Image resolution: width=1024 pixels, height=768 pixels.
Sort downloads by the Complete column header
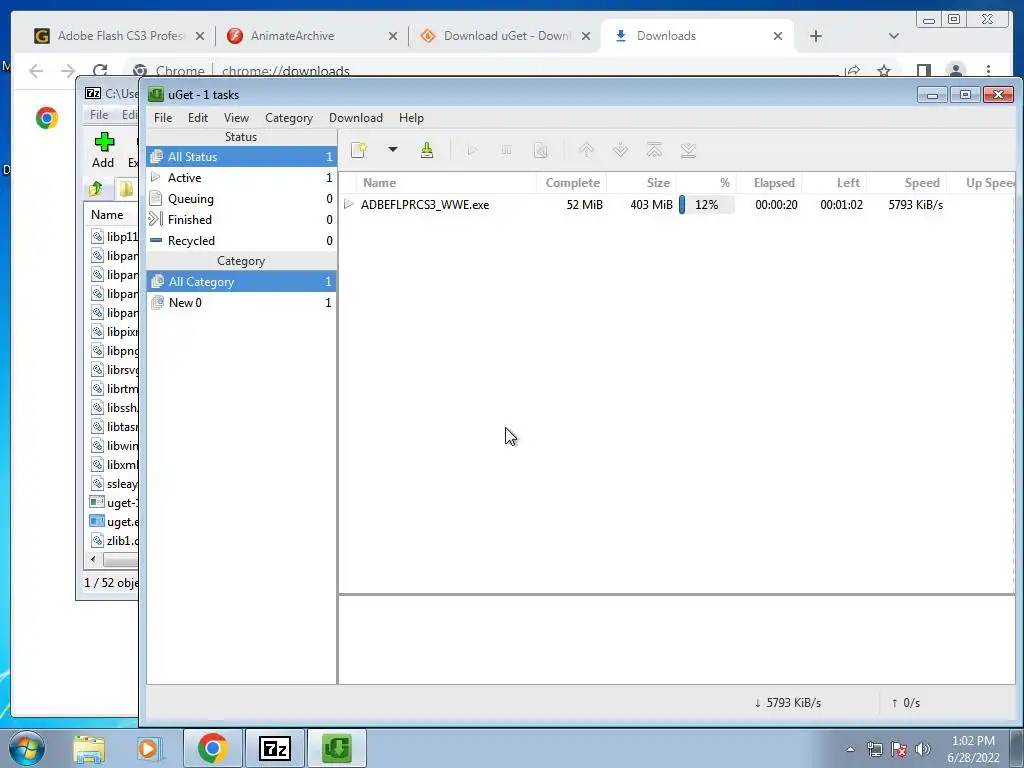pyautogui.click(x=572, y=183)
